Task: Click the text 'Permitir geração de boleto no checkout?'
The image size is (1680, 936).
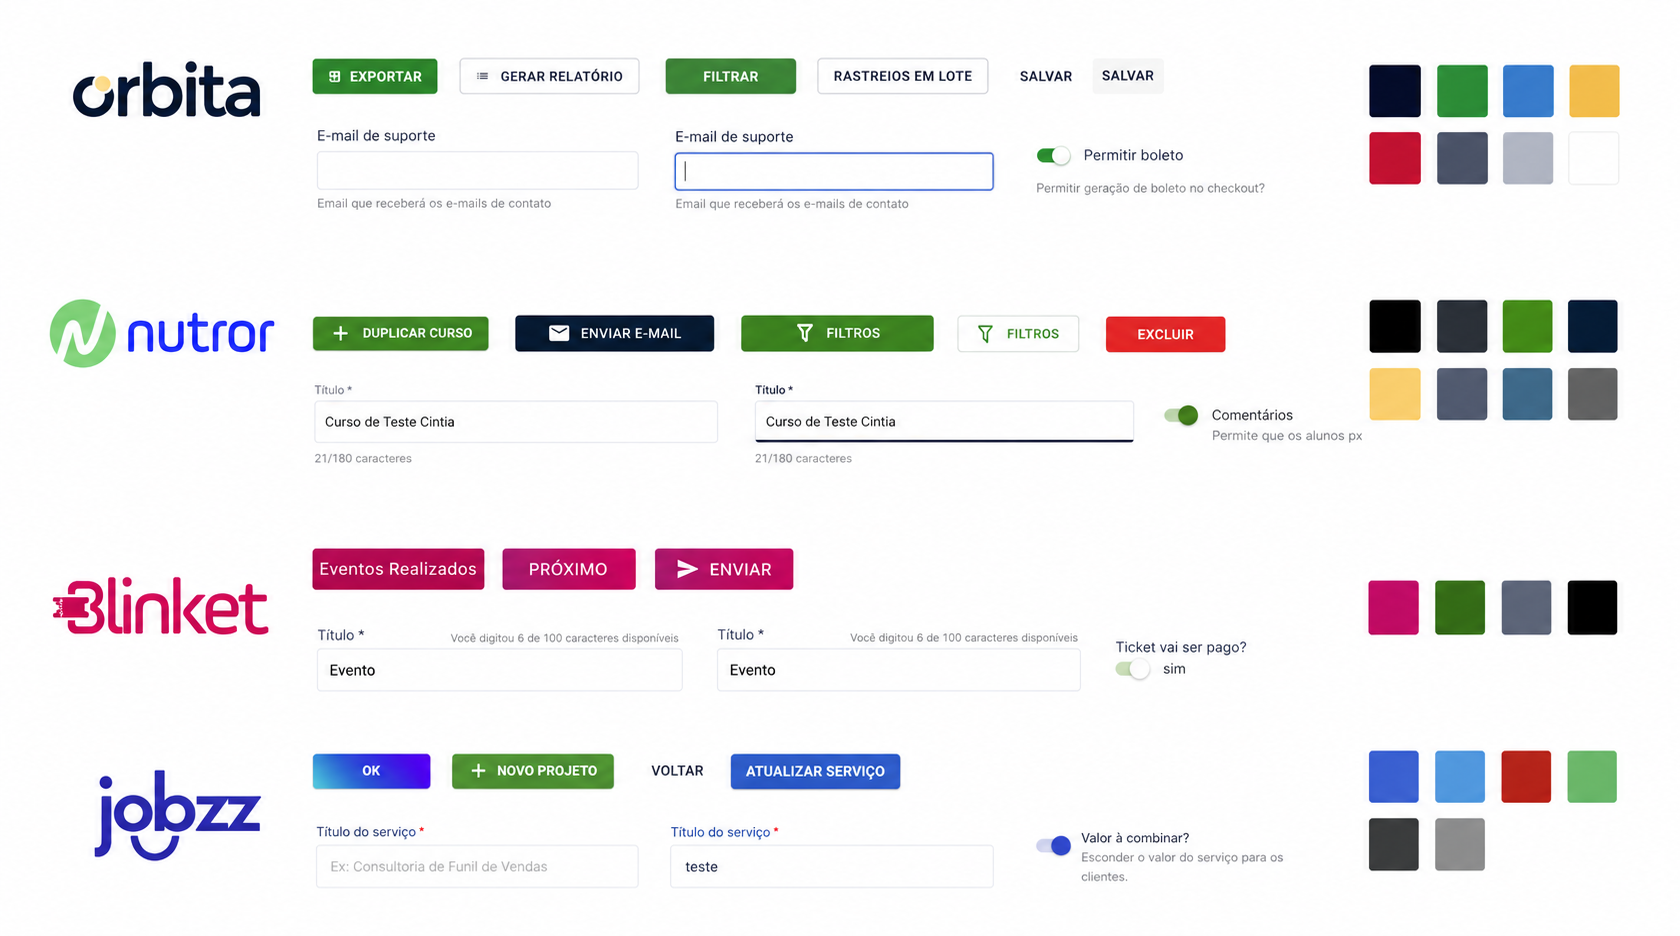Action: pyautogui.click(x=1150, y=188)
